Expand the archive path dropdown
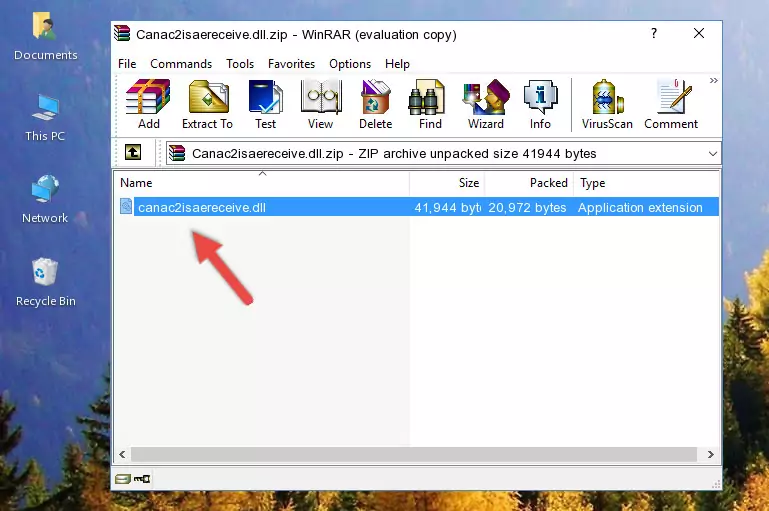 713,153
